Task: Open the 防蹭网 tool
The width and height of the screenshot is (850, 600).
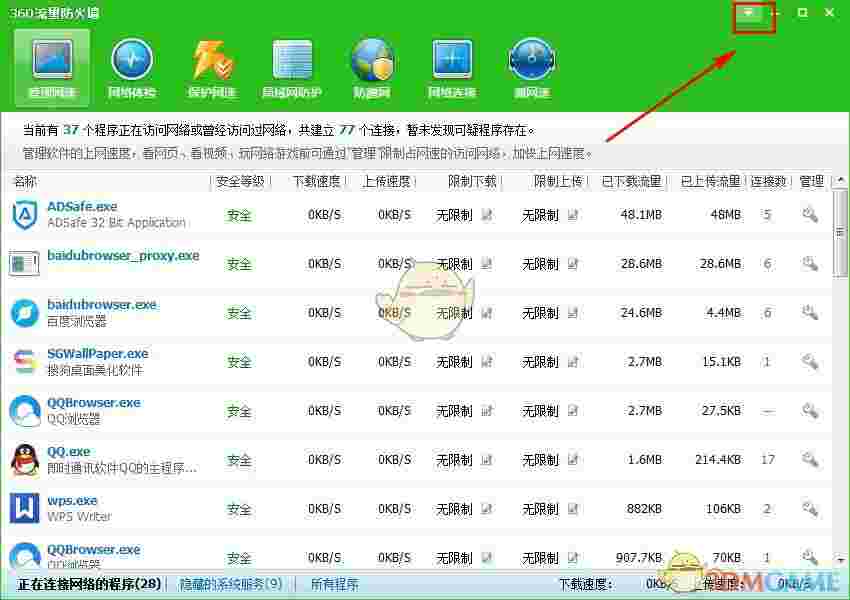Action: click(372, 68)
